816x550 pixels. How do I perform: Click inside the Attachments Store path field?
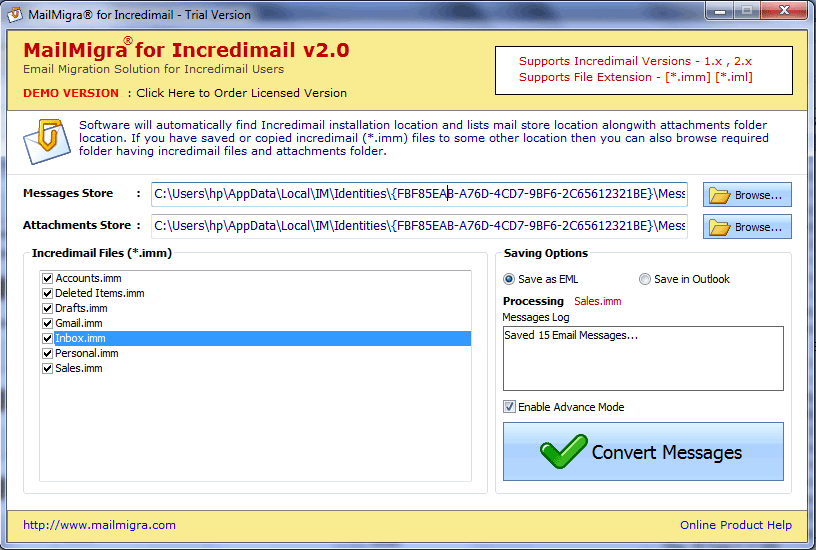[x=419, y=226]
